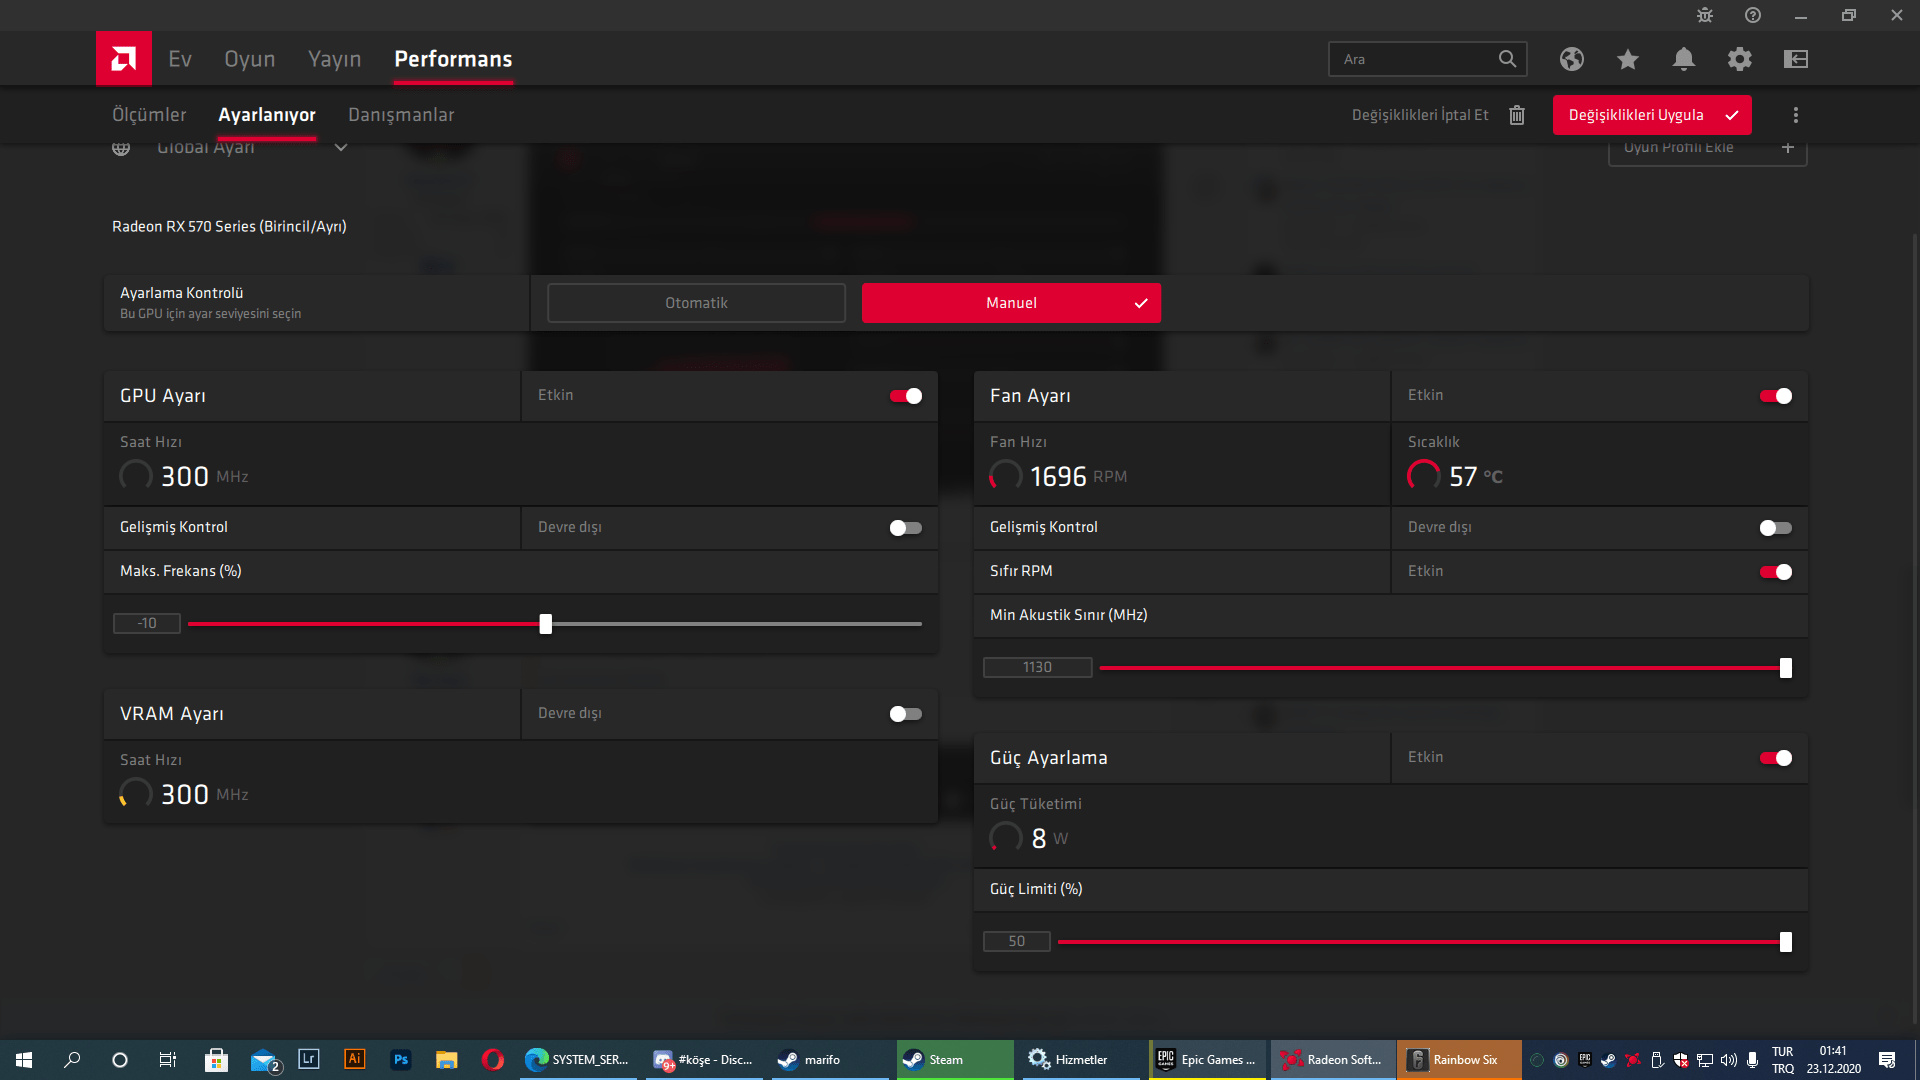This screenshot has height=1080, width=1920.
Task: Click the trash icon to discard changes
Action: tap(1516, 115)
